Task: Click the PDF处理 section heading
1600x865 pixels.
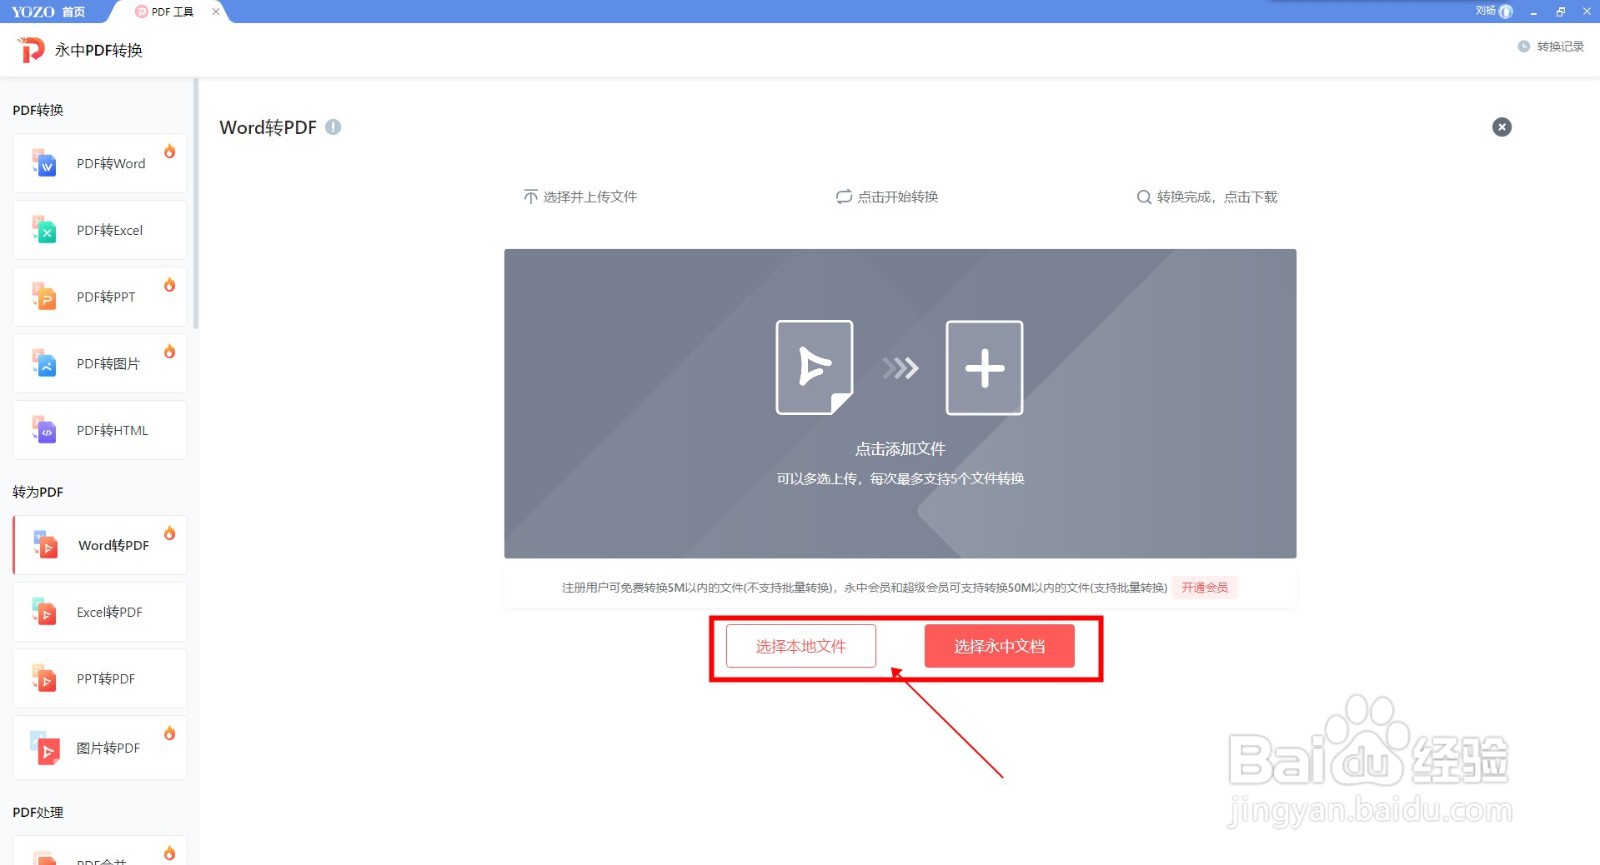Action: tap(38, 812)
